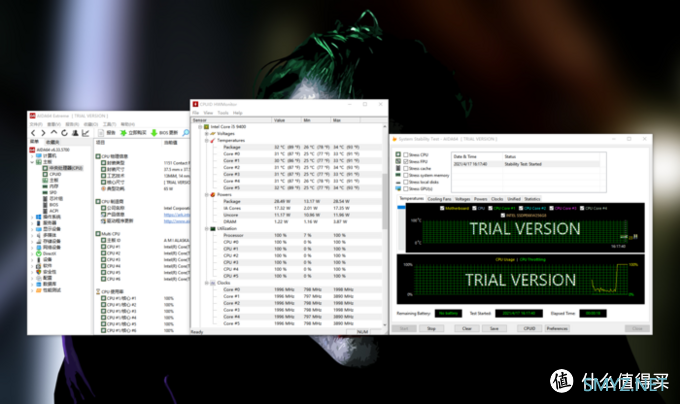680x404 pixels.
Task: Enable the Stress CPU checkbox
Action: (x=406, y=154)
